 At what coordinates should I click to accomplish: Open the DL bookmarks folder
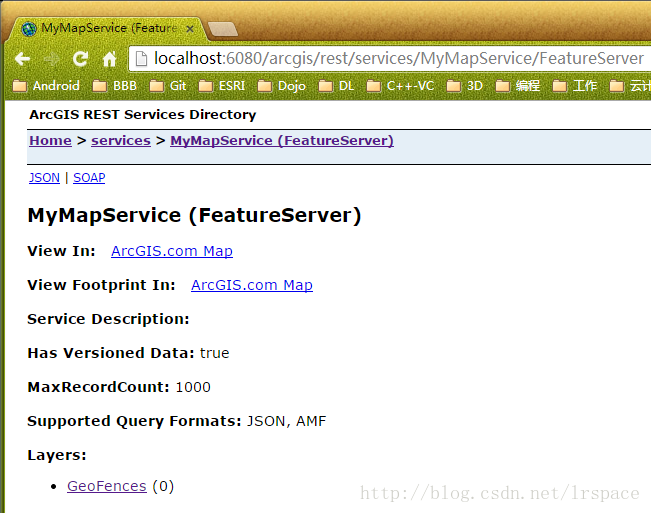coord(336,86)
